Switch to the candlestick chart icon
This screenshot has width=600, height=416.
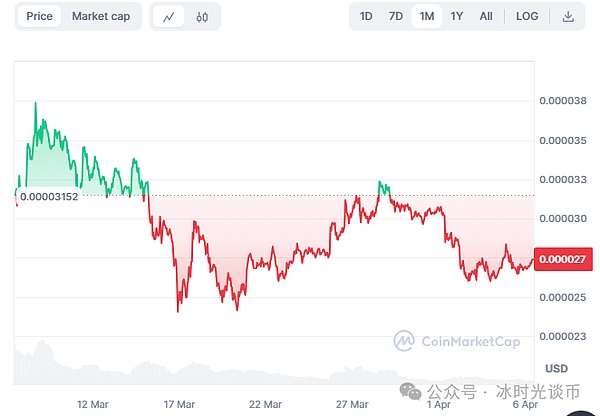click(x=202, y=17)
